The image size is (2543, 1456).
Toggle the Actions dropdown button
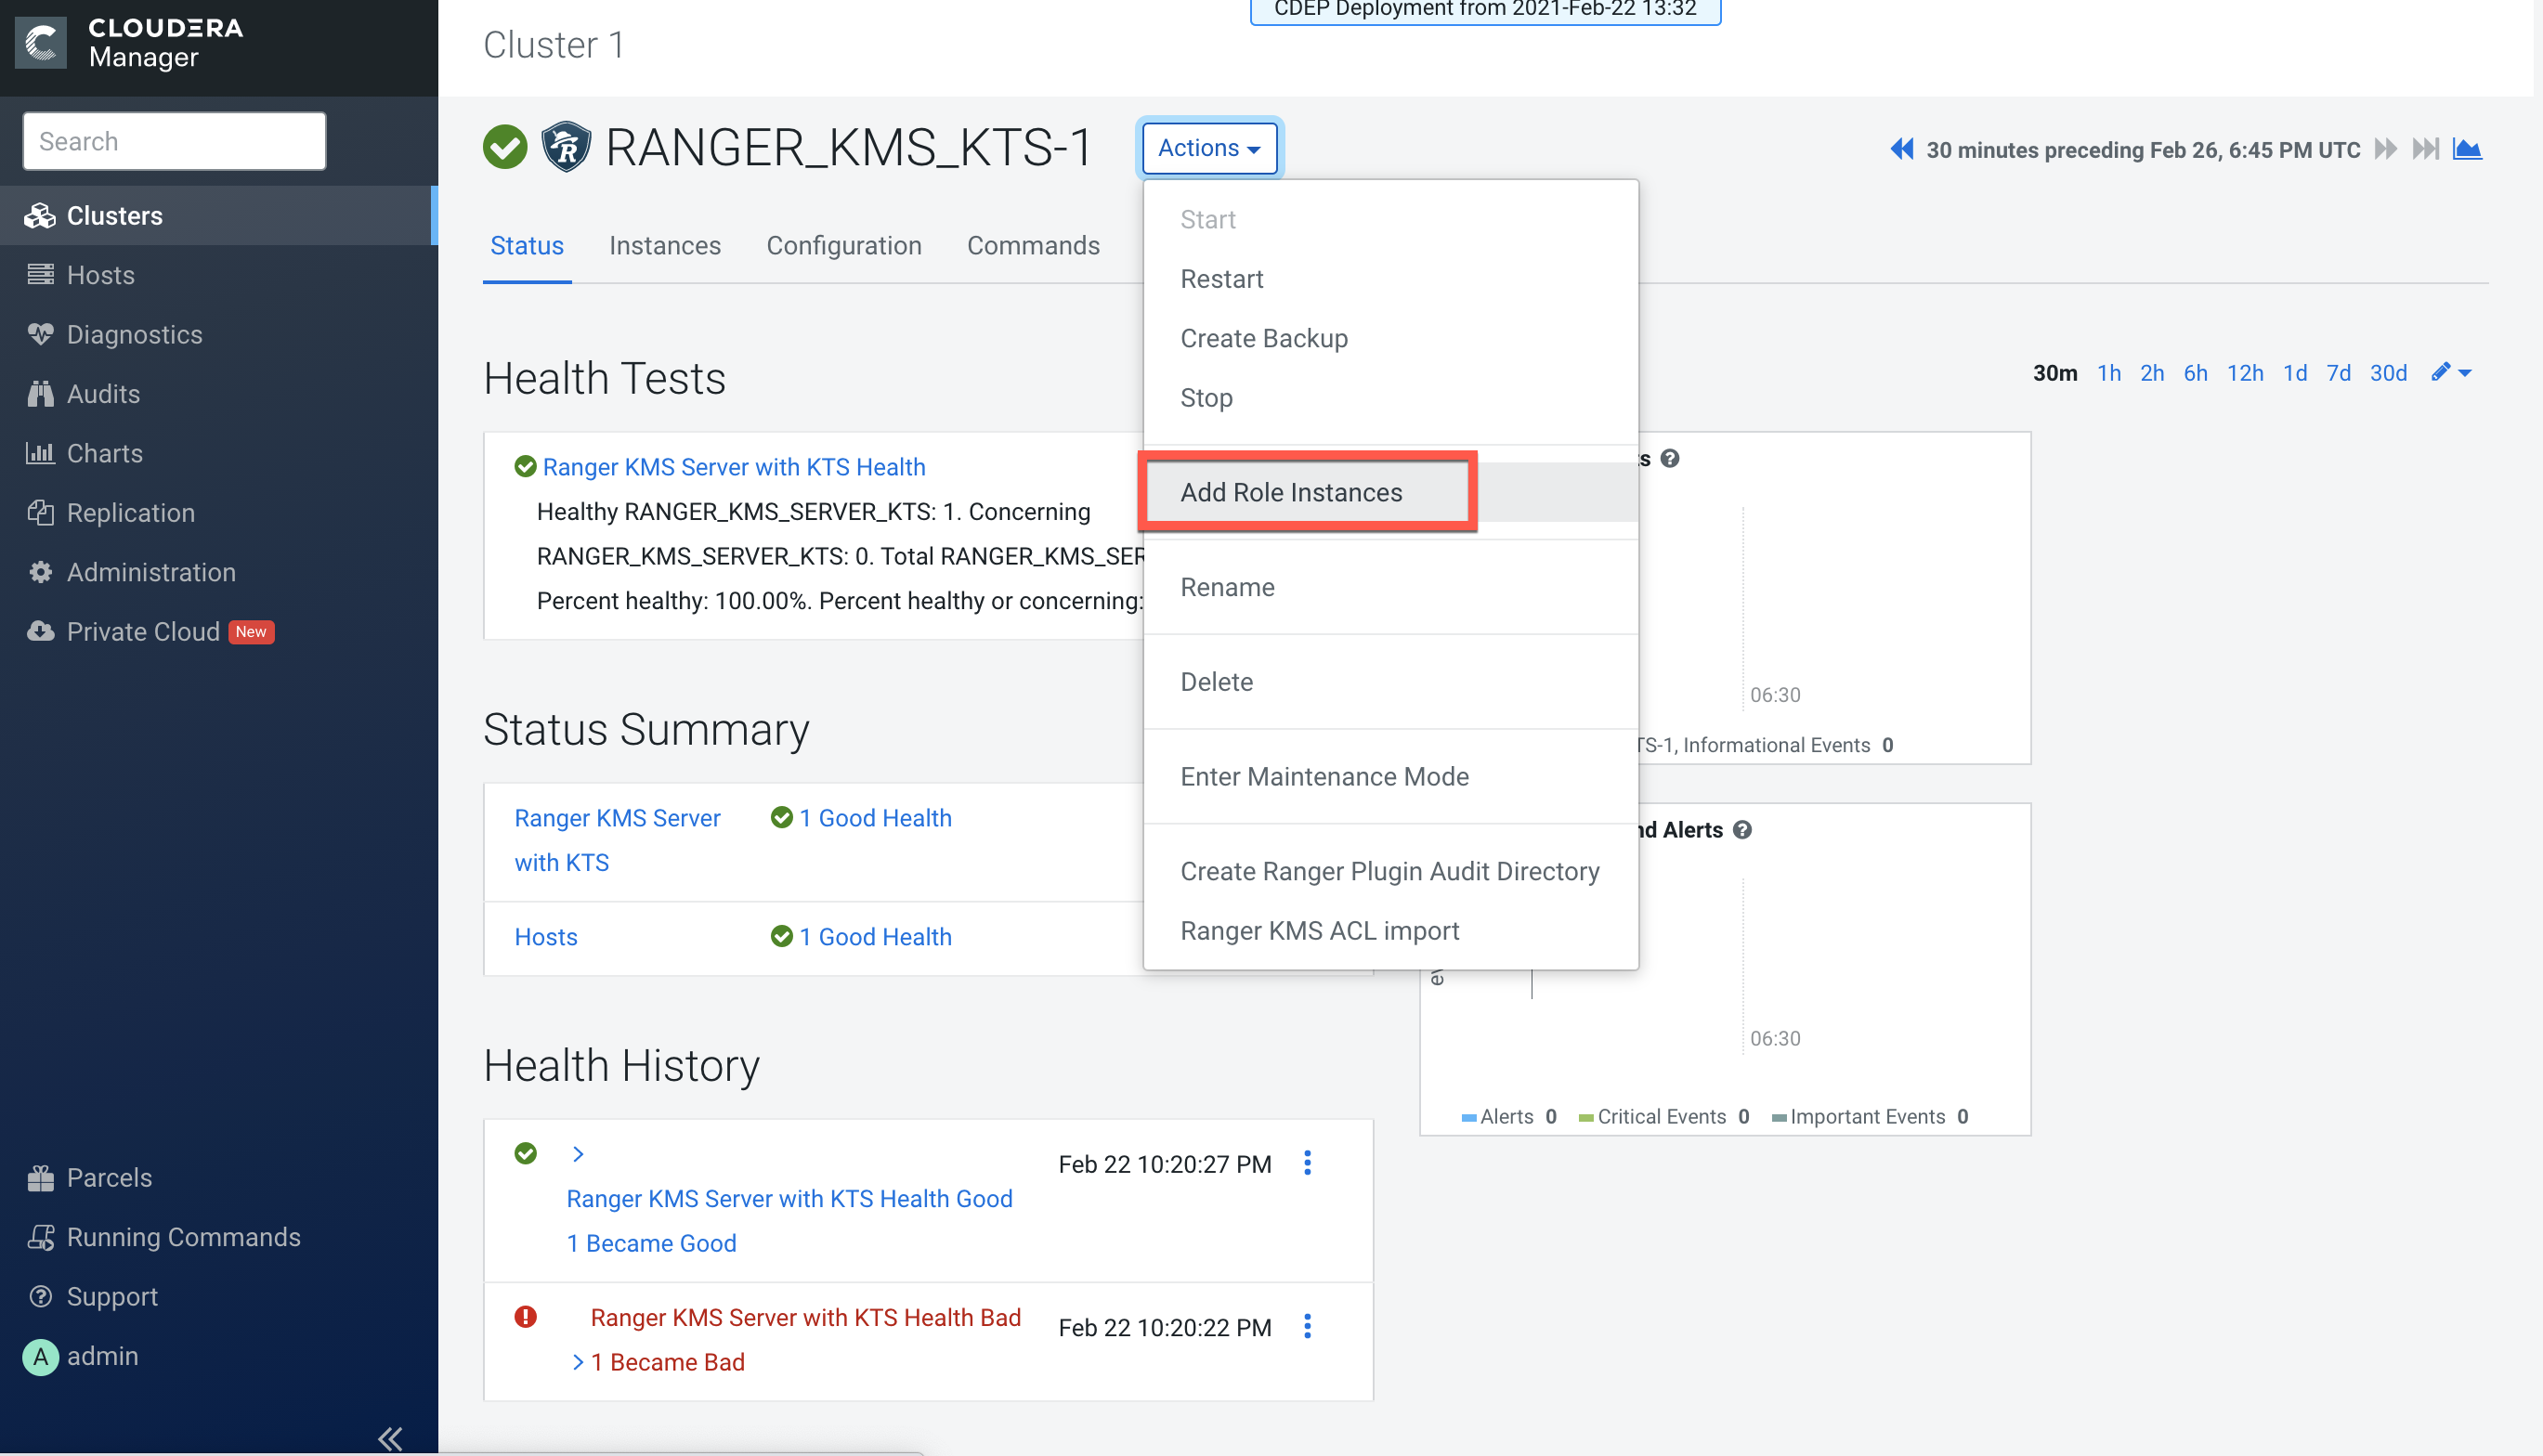point(1209,148)
